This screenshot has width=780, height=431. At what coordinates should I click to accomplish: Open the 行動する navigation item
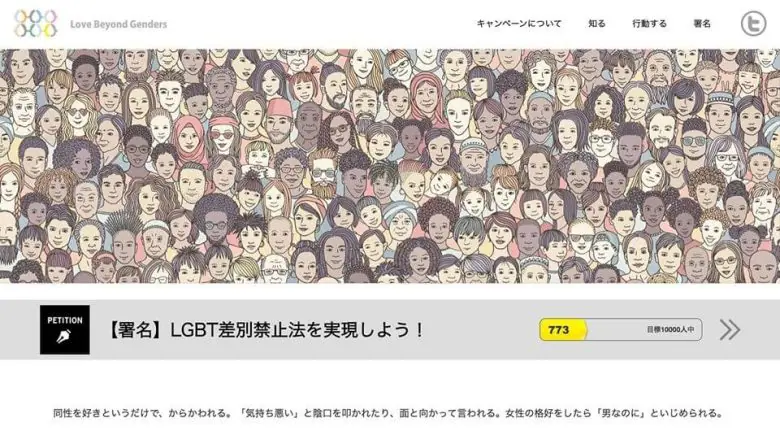tap(649, 23)
